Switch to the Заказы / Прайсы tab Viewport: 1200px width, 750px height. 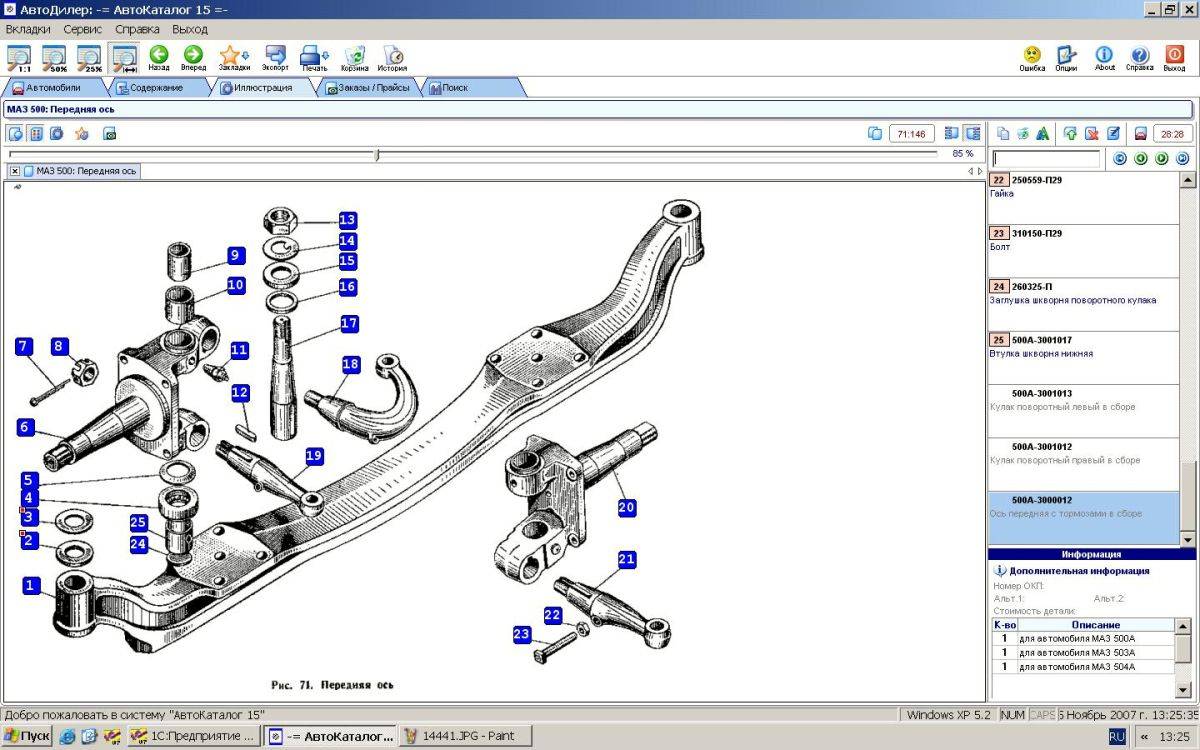(368, 88)
